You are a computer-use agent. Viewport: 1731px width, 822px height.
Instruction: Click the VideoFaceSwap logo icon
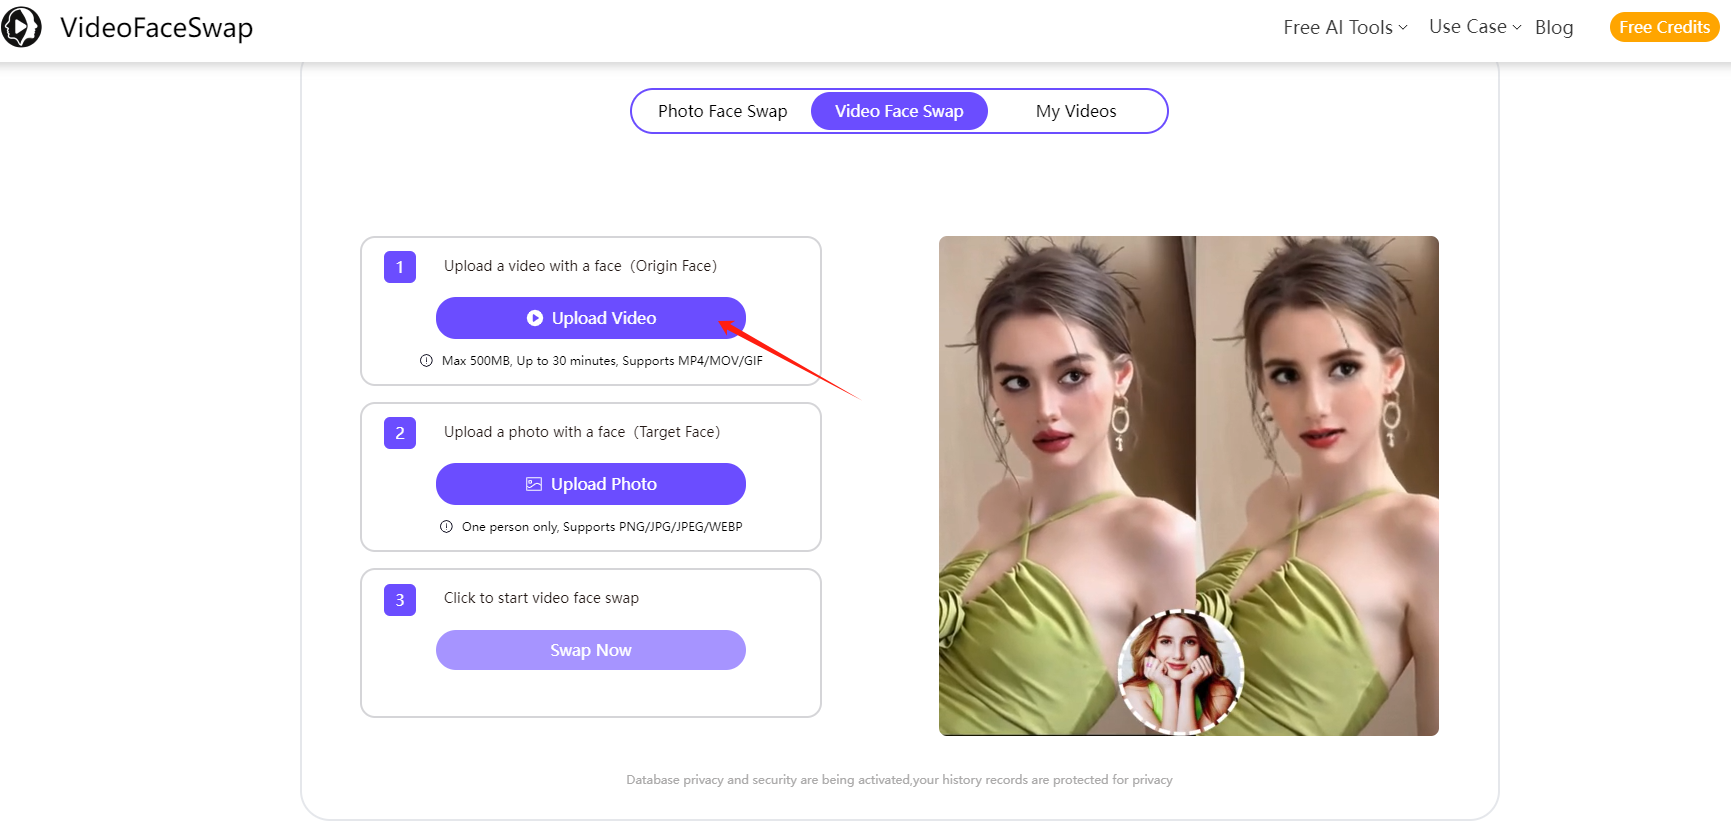coord(21,27)
